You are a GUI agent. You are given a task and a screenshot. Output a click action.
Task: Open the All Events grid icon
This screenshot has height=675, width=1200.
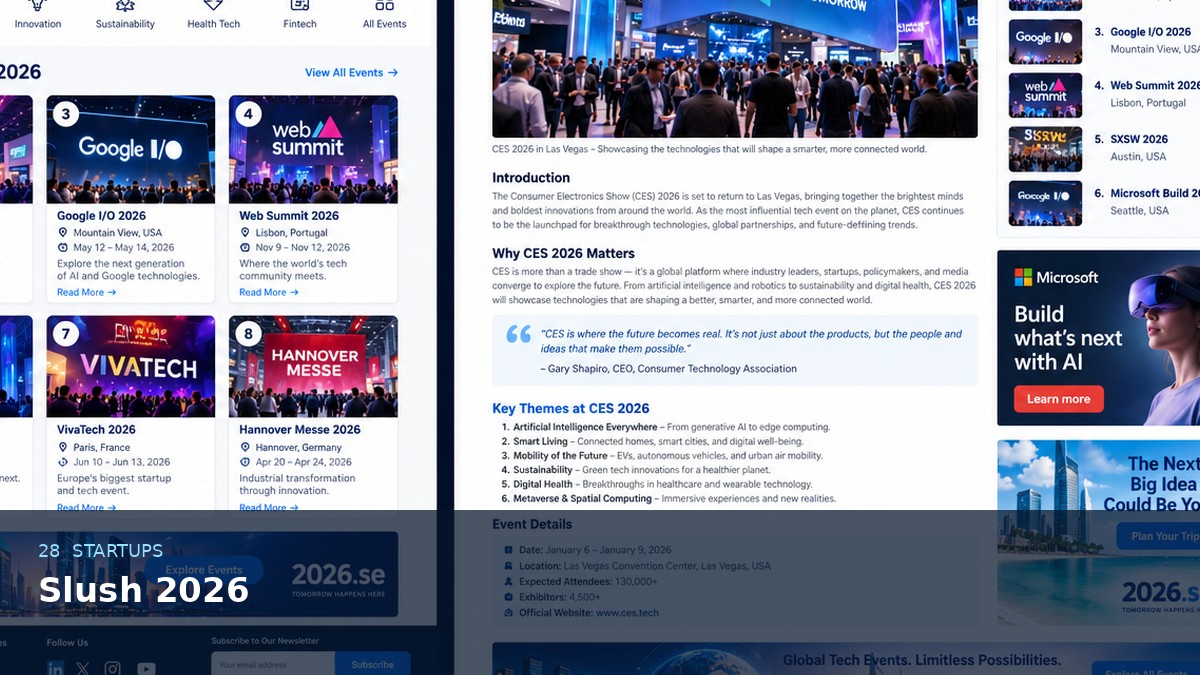pyautogui.click(x=384, y=5)
